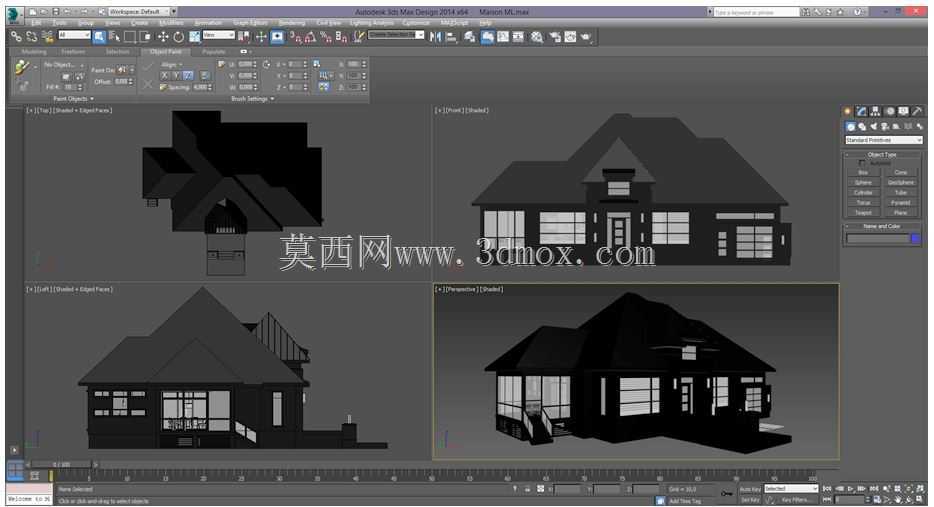Toggle Window/Crossing selection mode
The width and height of the screenshot is (934, 507).
pyautogui.click(x=145, y=37)
